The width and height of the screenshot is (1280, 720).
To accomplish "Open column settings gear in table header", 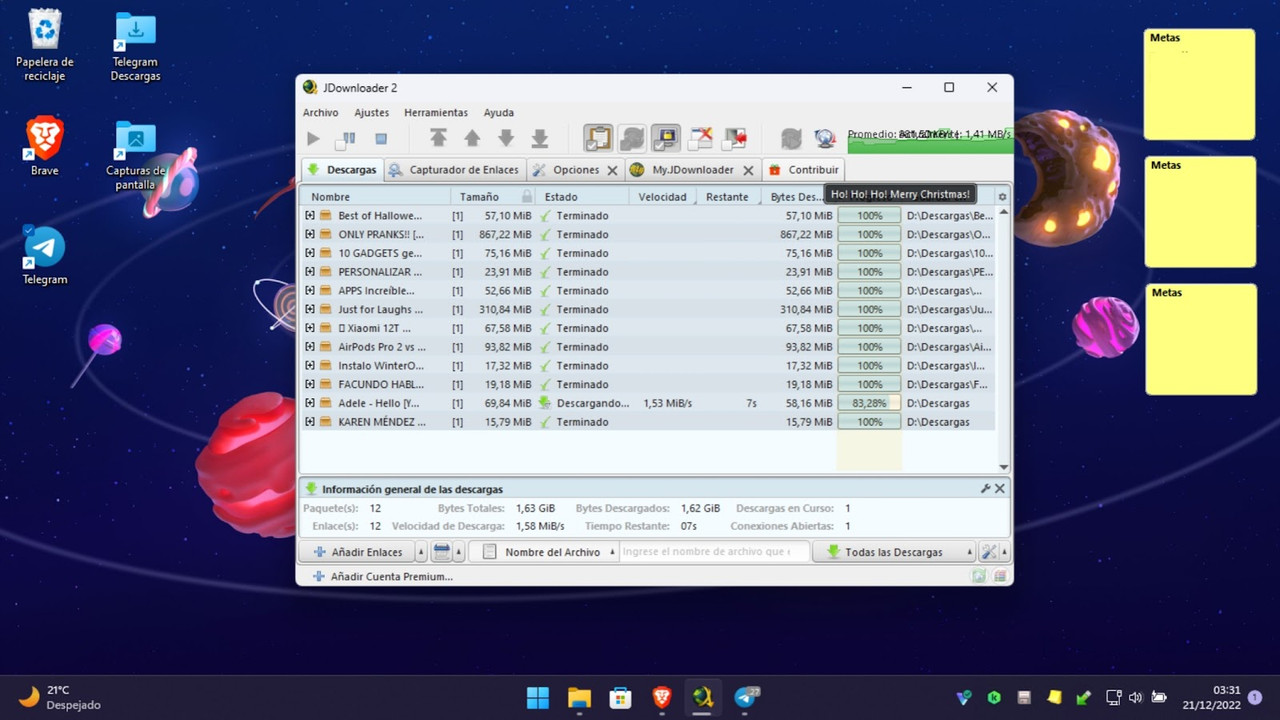I will [x=1003, y=197].
